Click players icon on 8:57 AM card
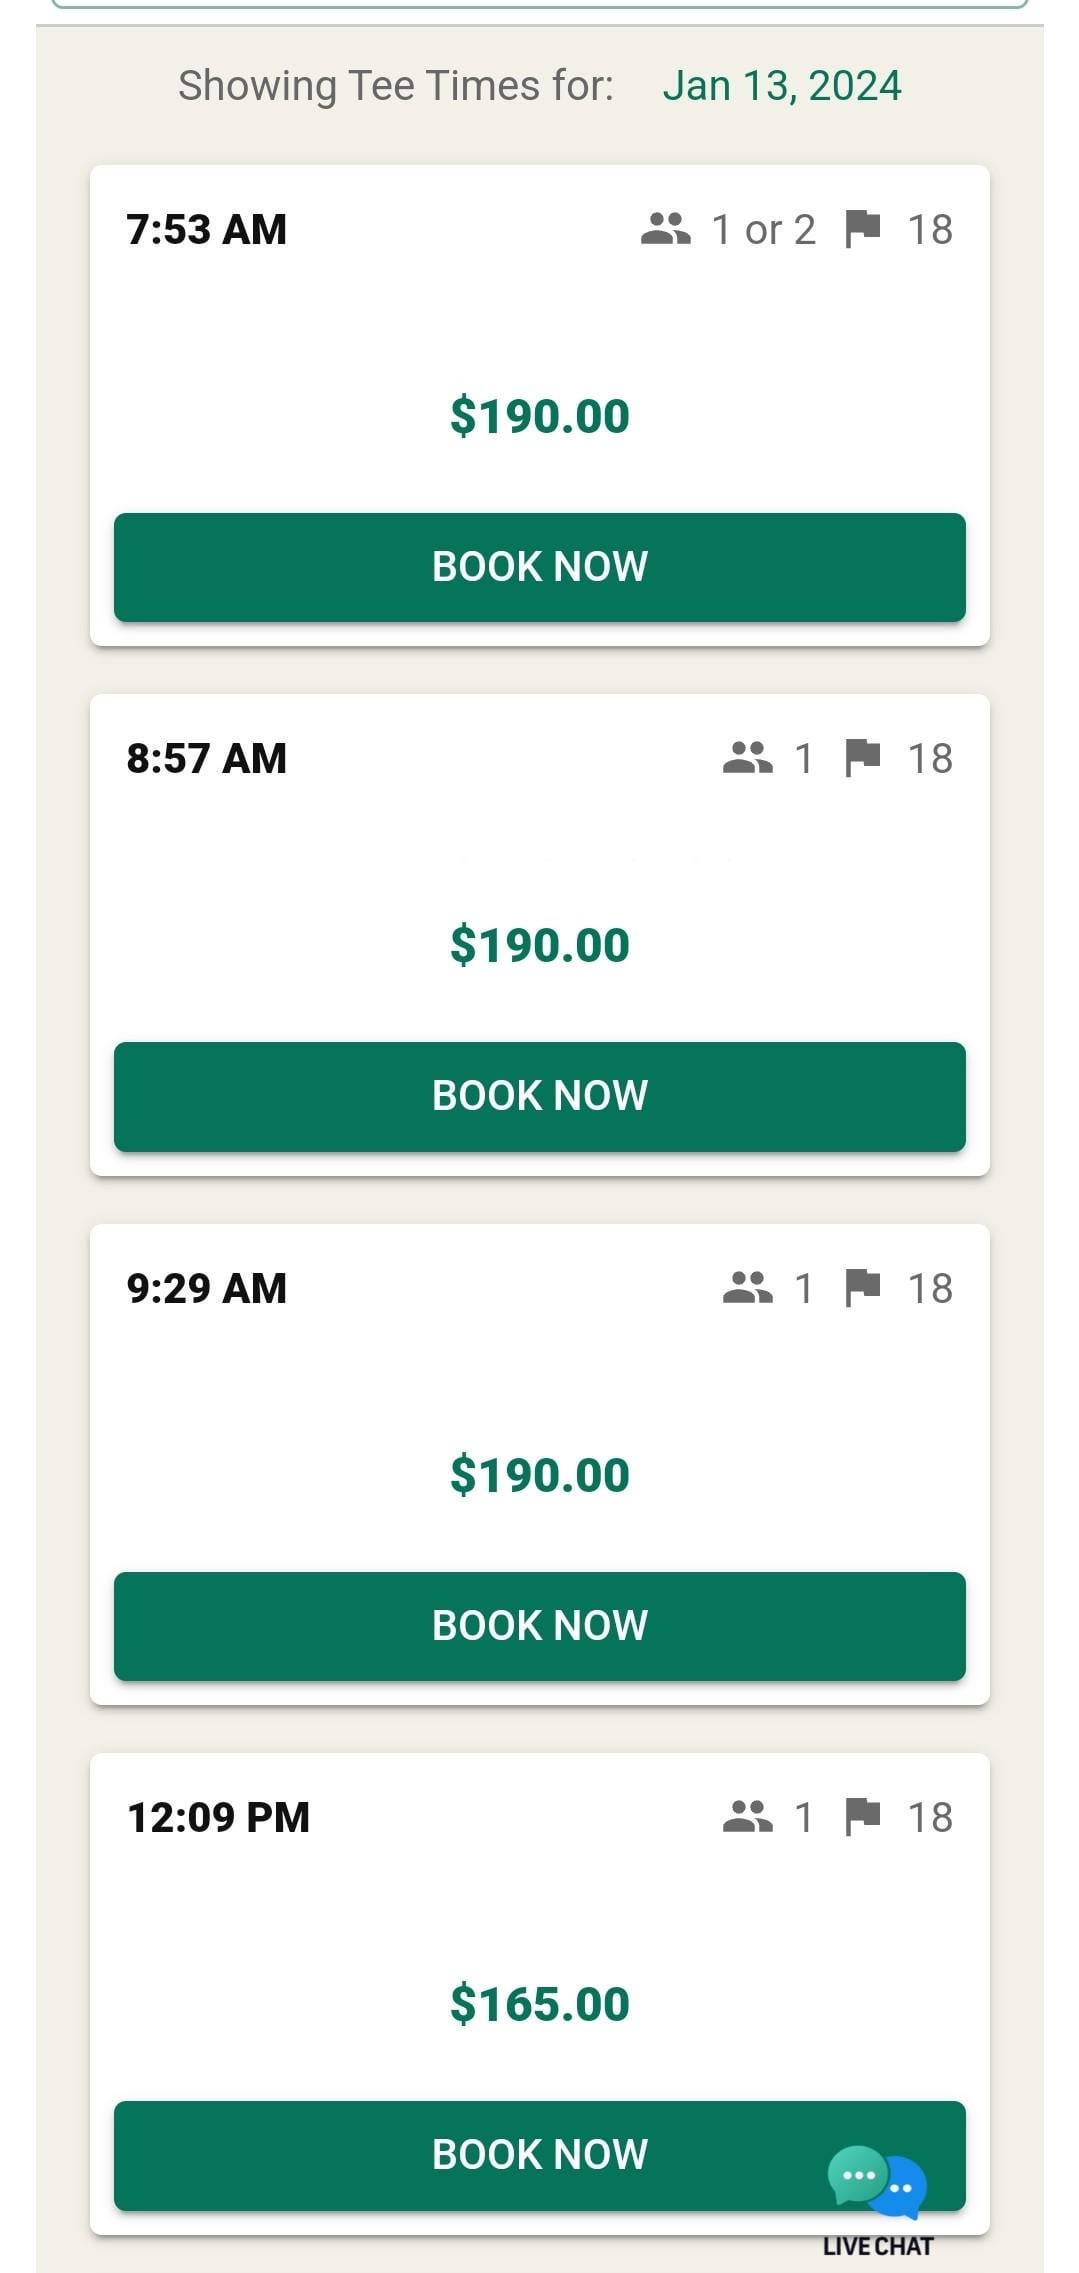The width and height of the screenshot is (1079, 2273). 748,758
